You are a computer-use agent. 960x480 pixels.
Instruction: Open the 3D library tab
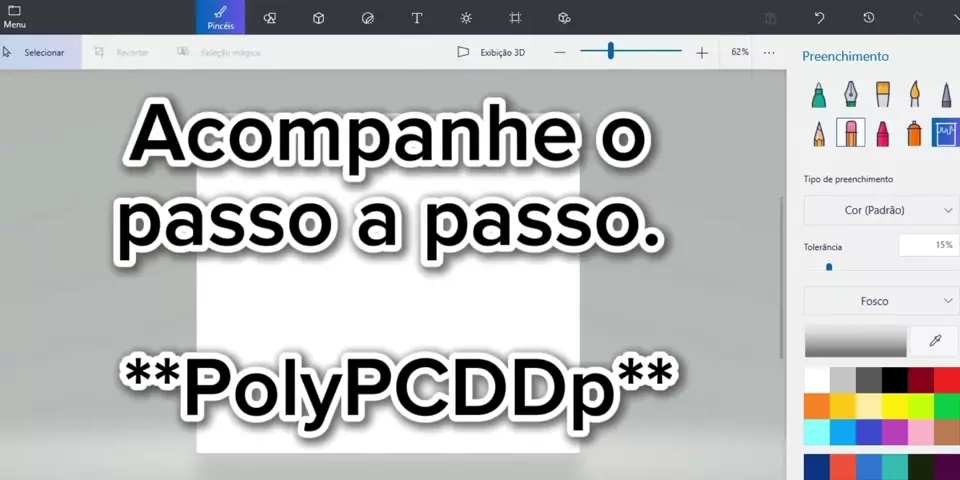[x=564, y=18]
